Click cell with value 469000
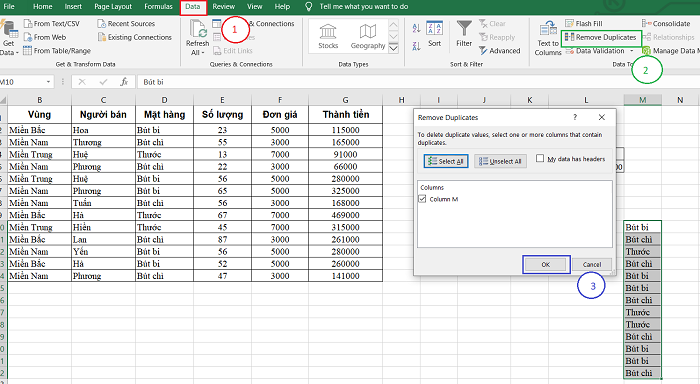The height and width of the screenshot is (384, 700). coord(346,215)
